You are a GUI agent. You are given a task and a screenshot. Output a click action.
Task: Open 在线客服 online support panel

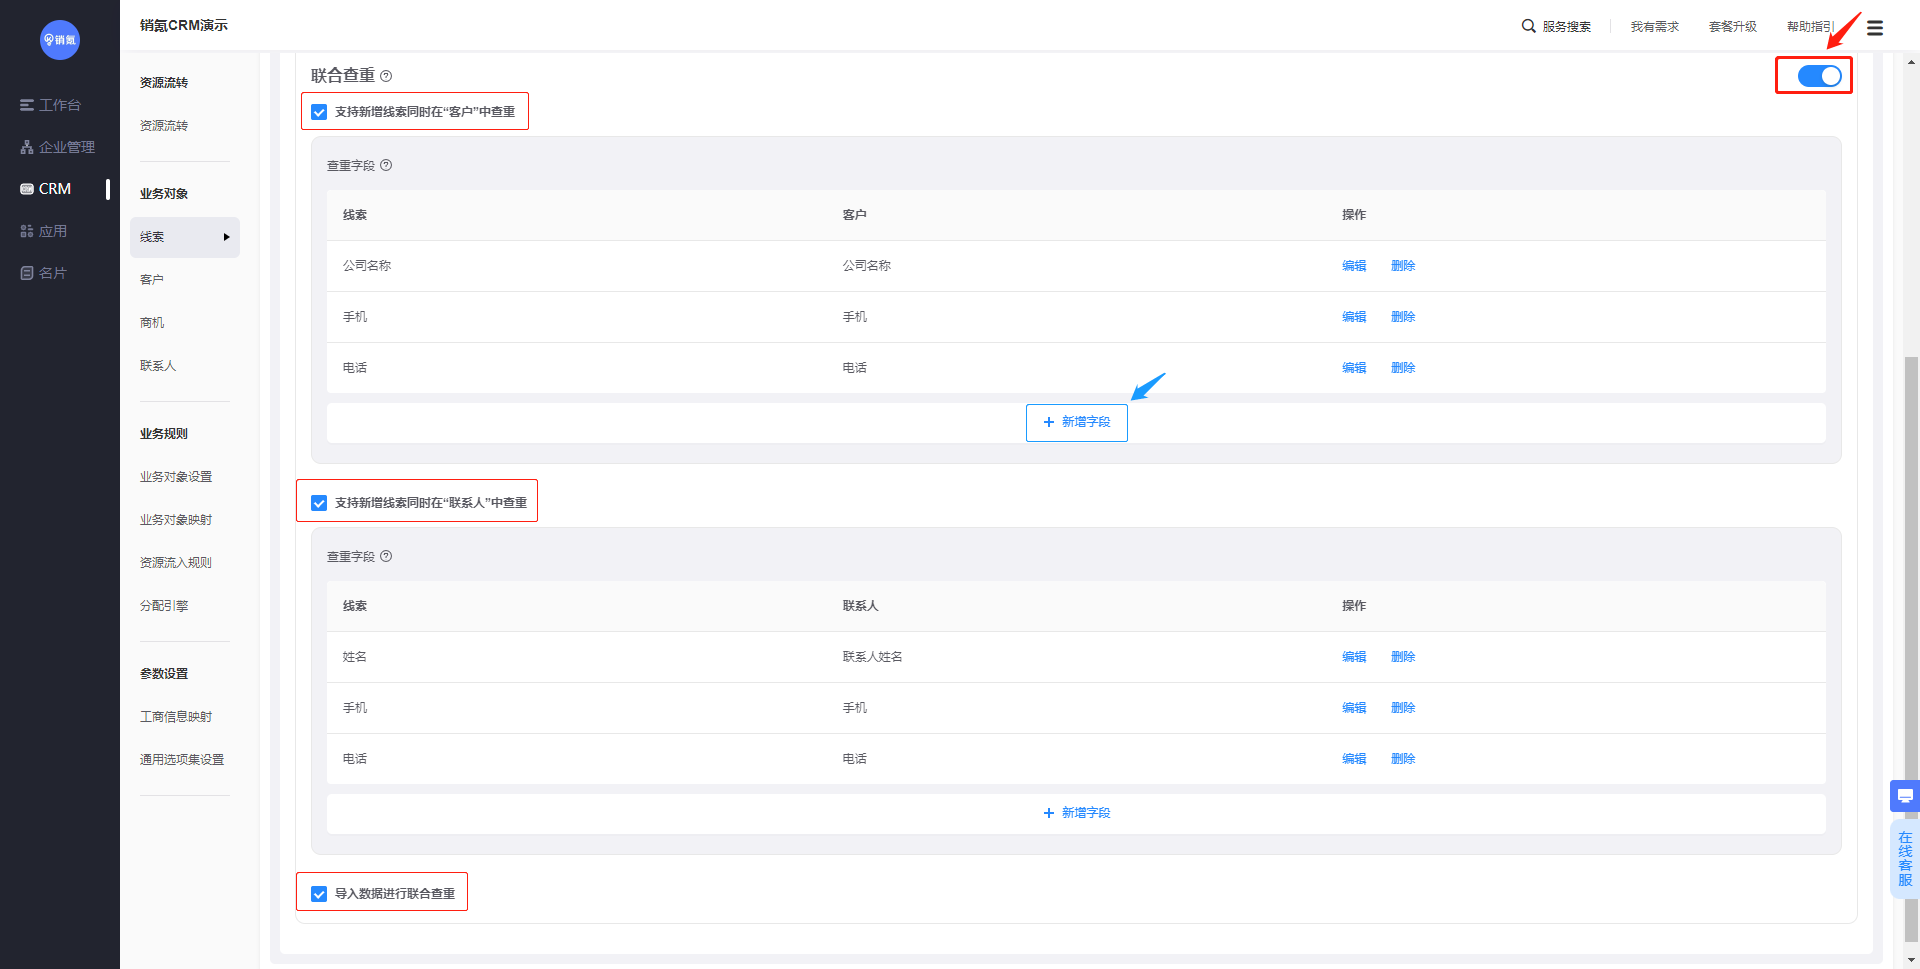click(1905, 859)
